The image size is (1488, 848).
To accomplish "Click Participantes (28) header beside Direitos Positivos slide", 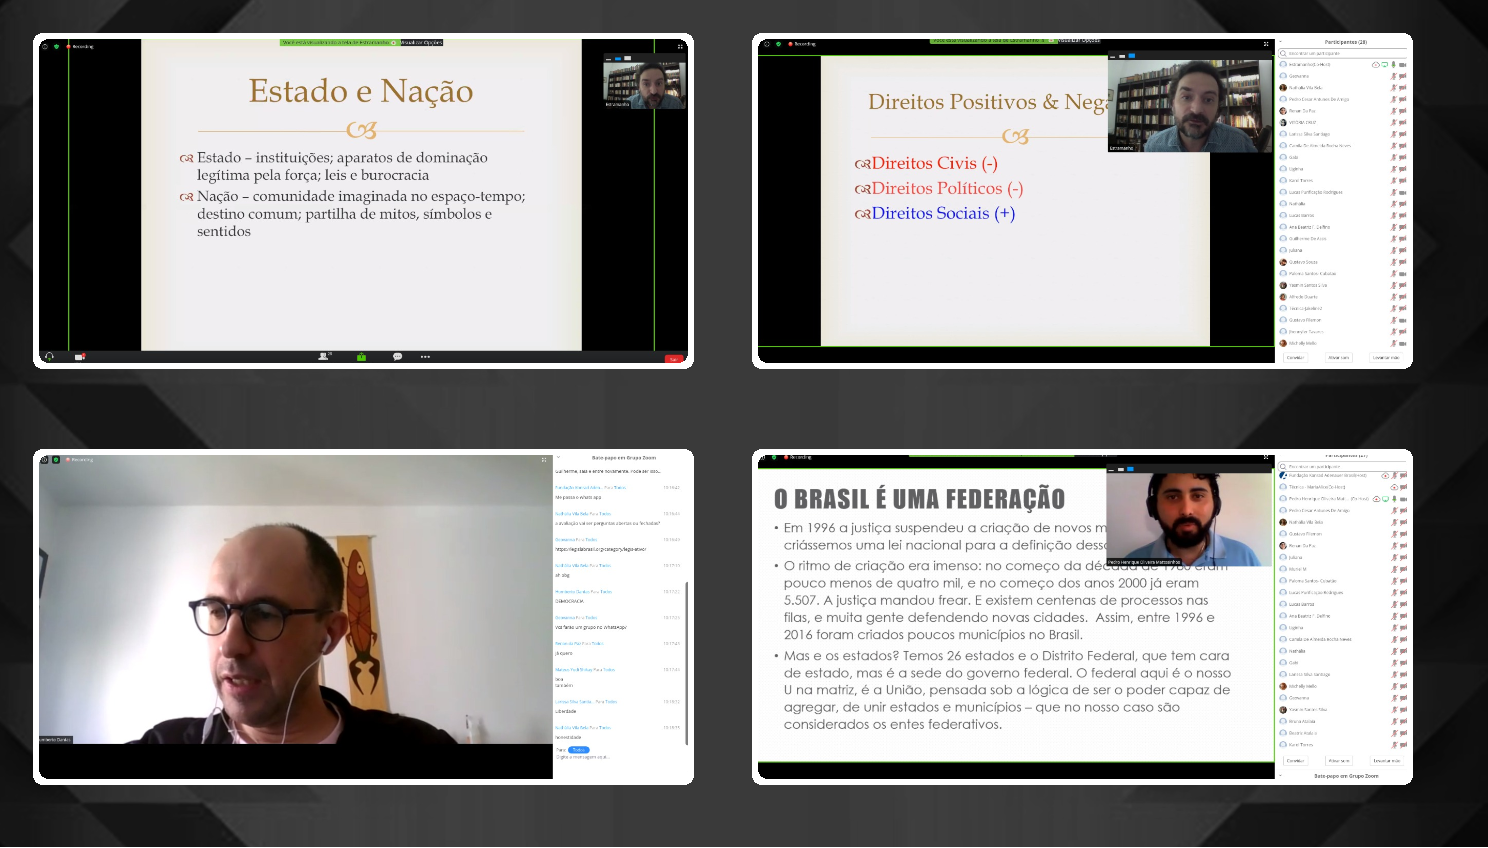I will (1345, 43).
